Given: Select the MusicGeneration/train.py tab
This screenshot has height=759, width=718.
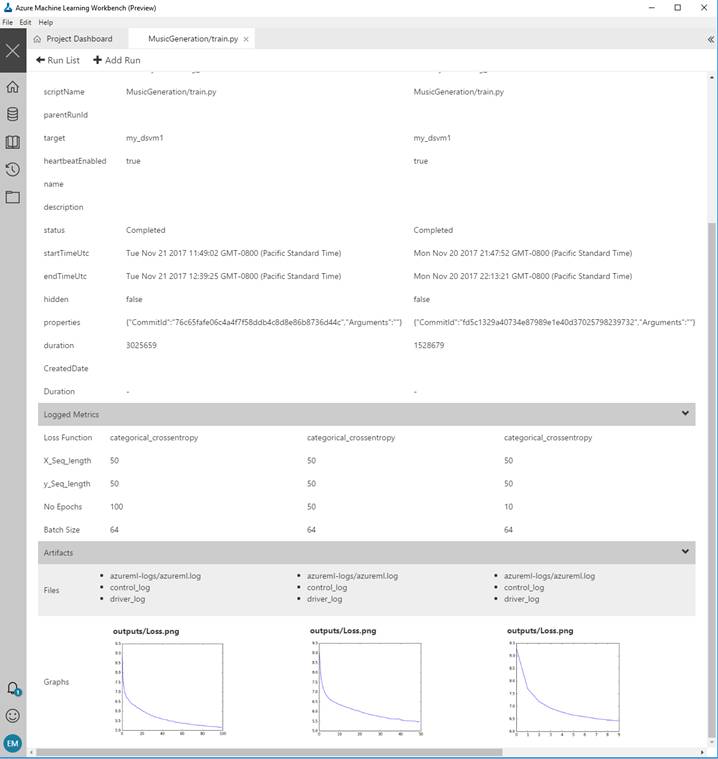Looking at the screenshot, I should (x=193, y=39).
